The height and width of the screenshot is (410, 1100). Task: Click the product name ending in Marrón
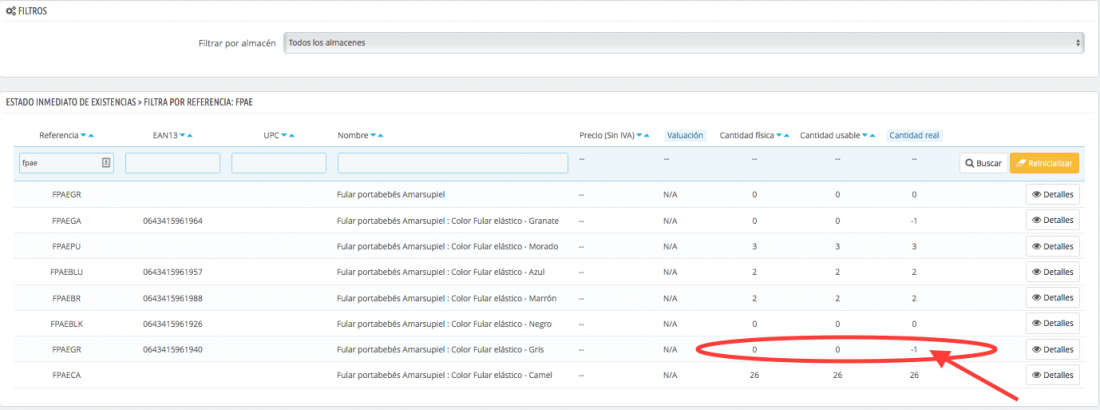[447, 298]
